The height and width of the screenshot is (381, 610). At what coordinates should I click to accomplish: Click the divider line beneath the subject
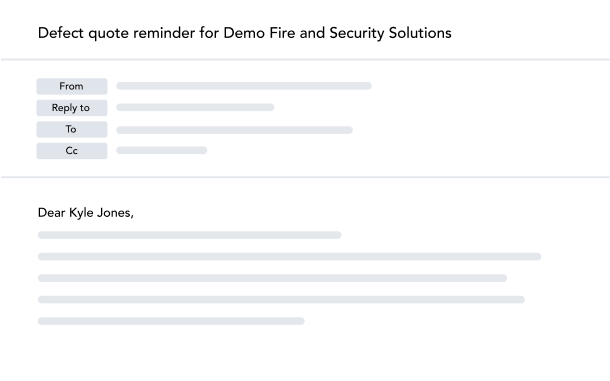pos(305,60)
